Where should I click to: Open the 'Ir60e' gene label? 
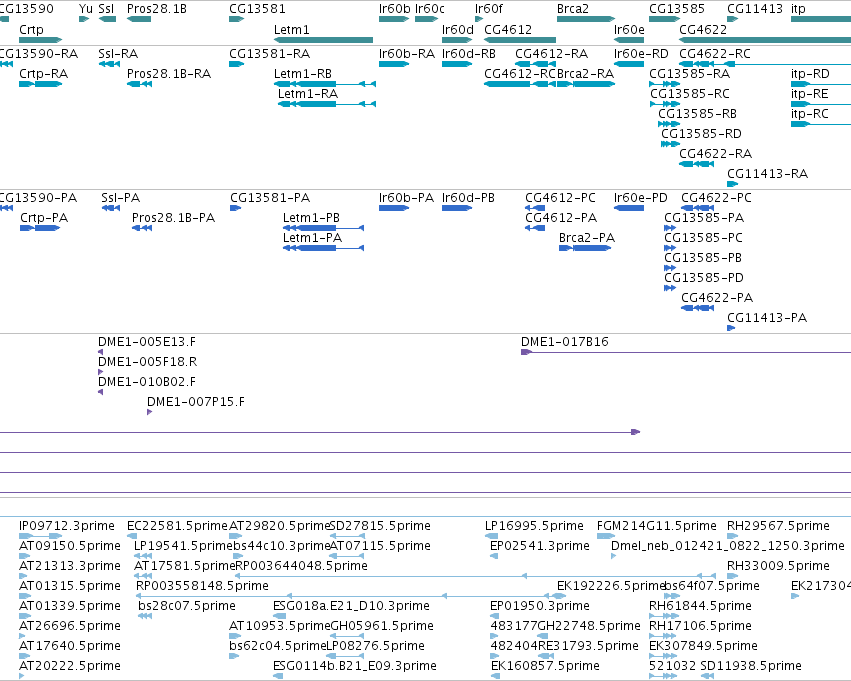[x=629, y=29]
